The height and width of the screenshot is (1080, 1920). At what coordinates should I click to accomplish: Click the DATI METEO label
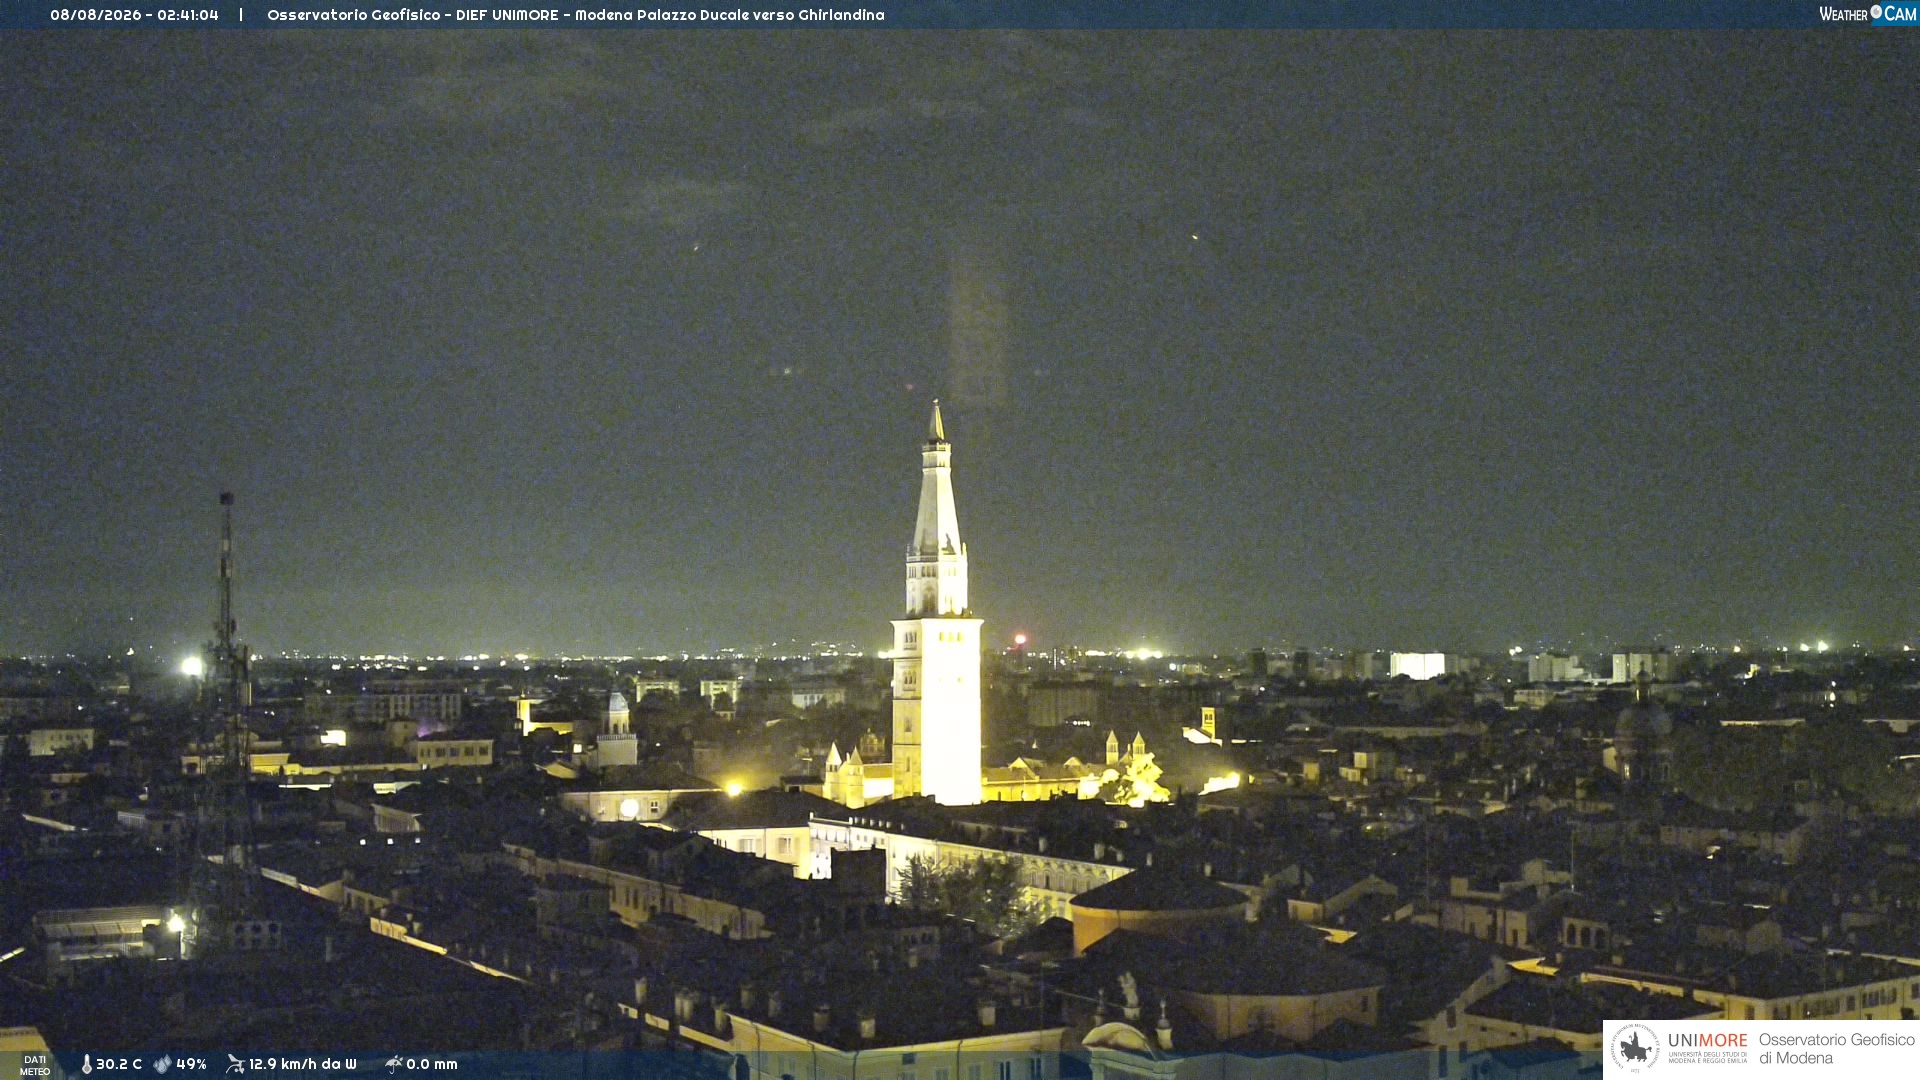point(35,1065)
